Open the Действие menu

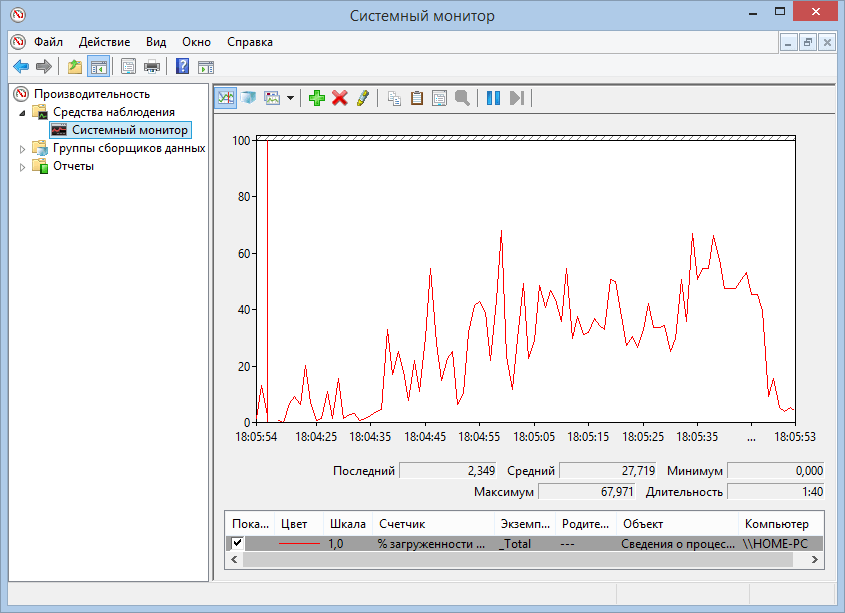[104, 42]
